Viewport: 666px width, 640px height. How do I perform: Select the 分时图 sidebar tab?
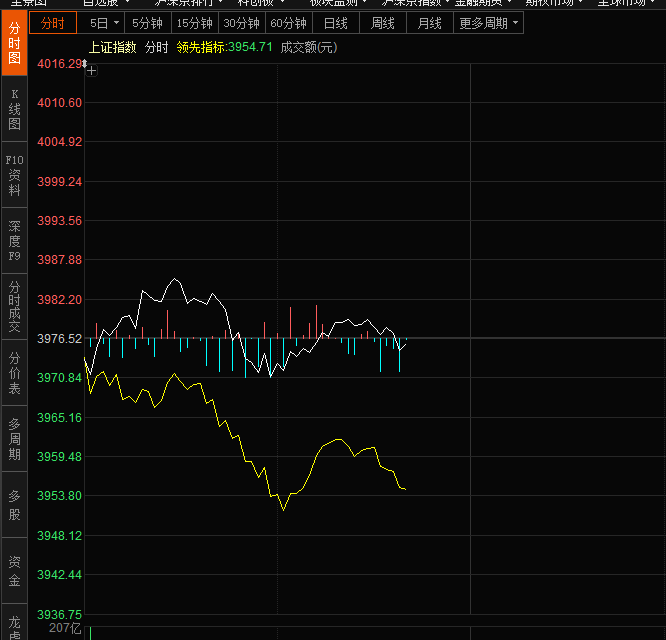[14, 44]
